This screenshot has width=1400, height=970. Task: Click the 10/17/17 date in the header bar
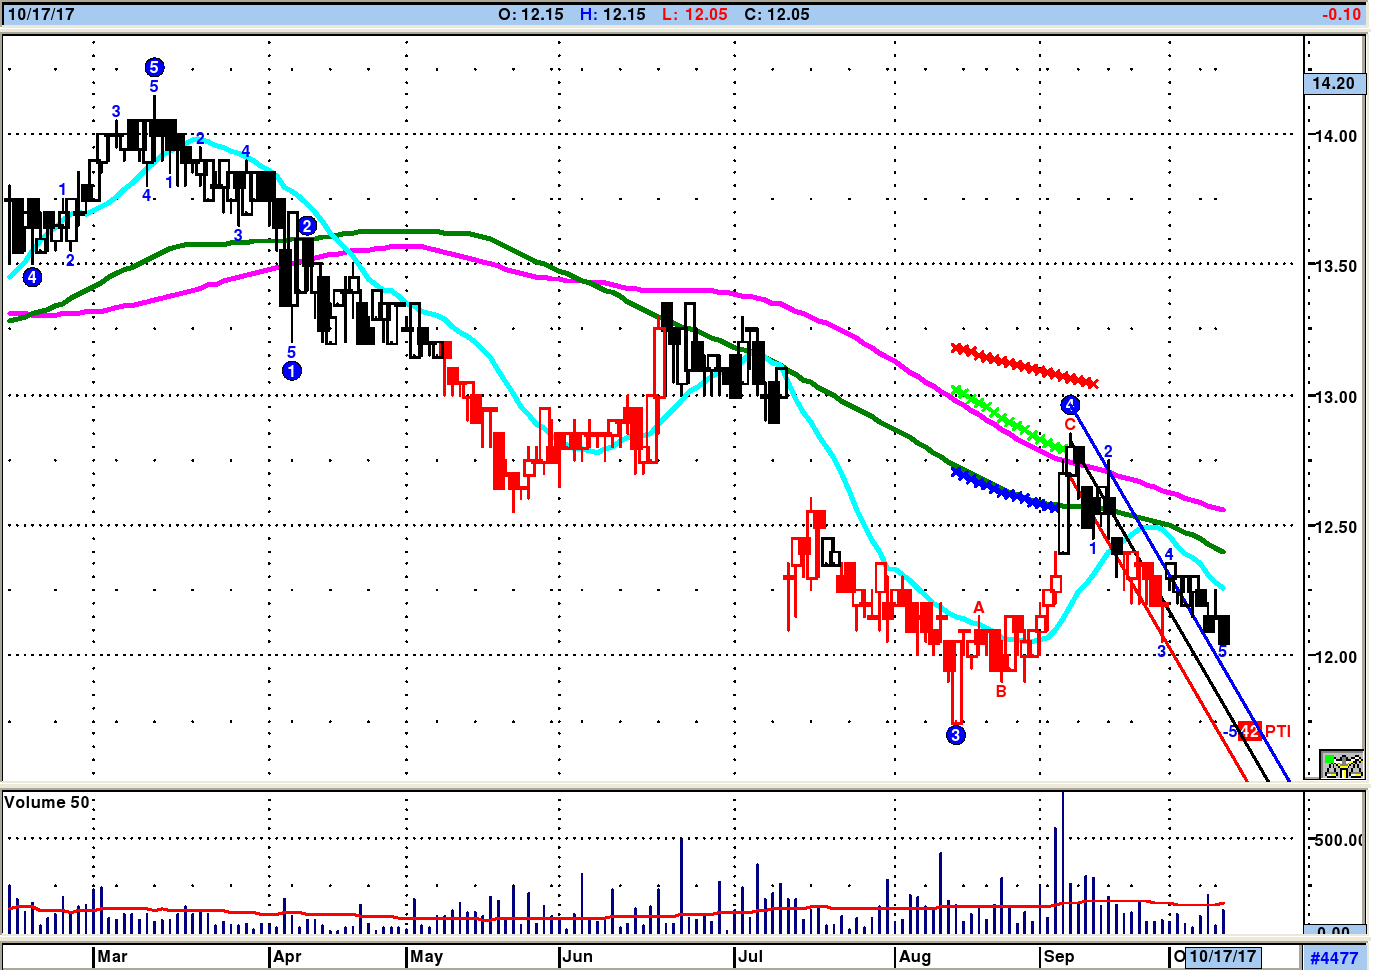click(41, 14)
